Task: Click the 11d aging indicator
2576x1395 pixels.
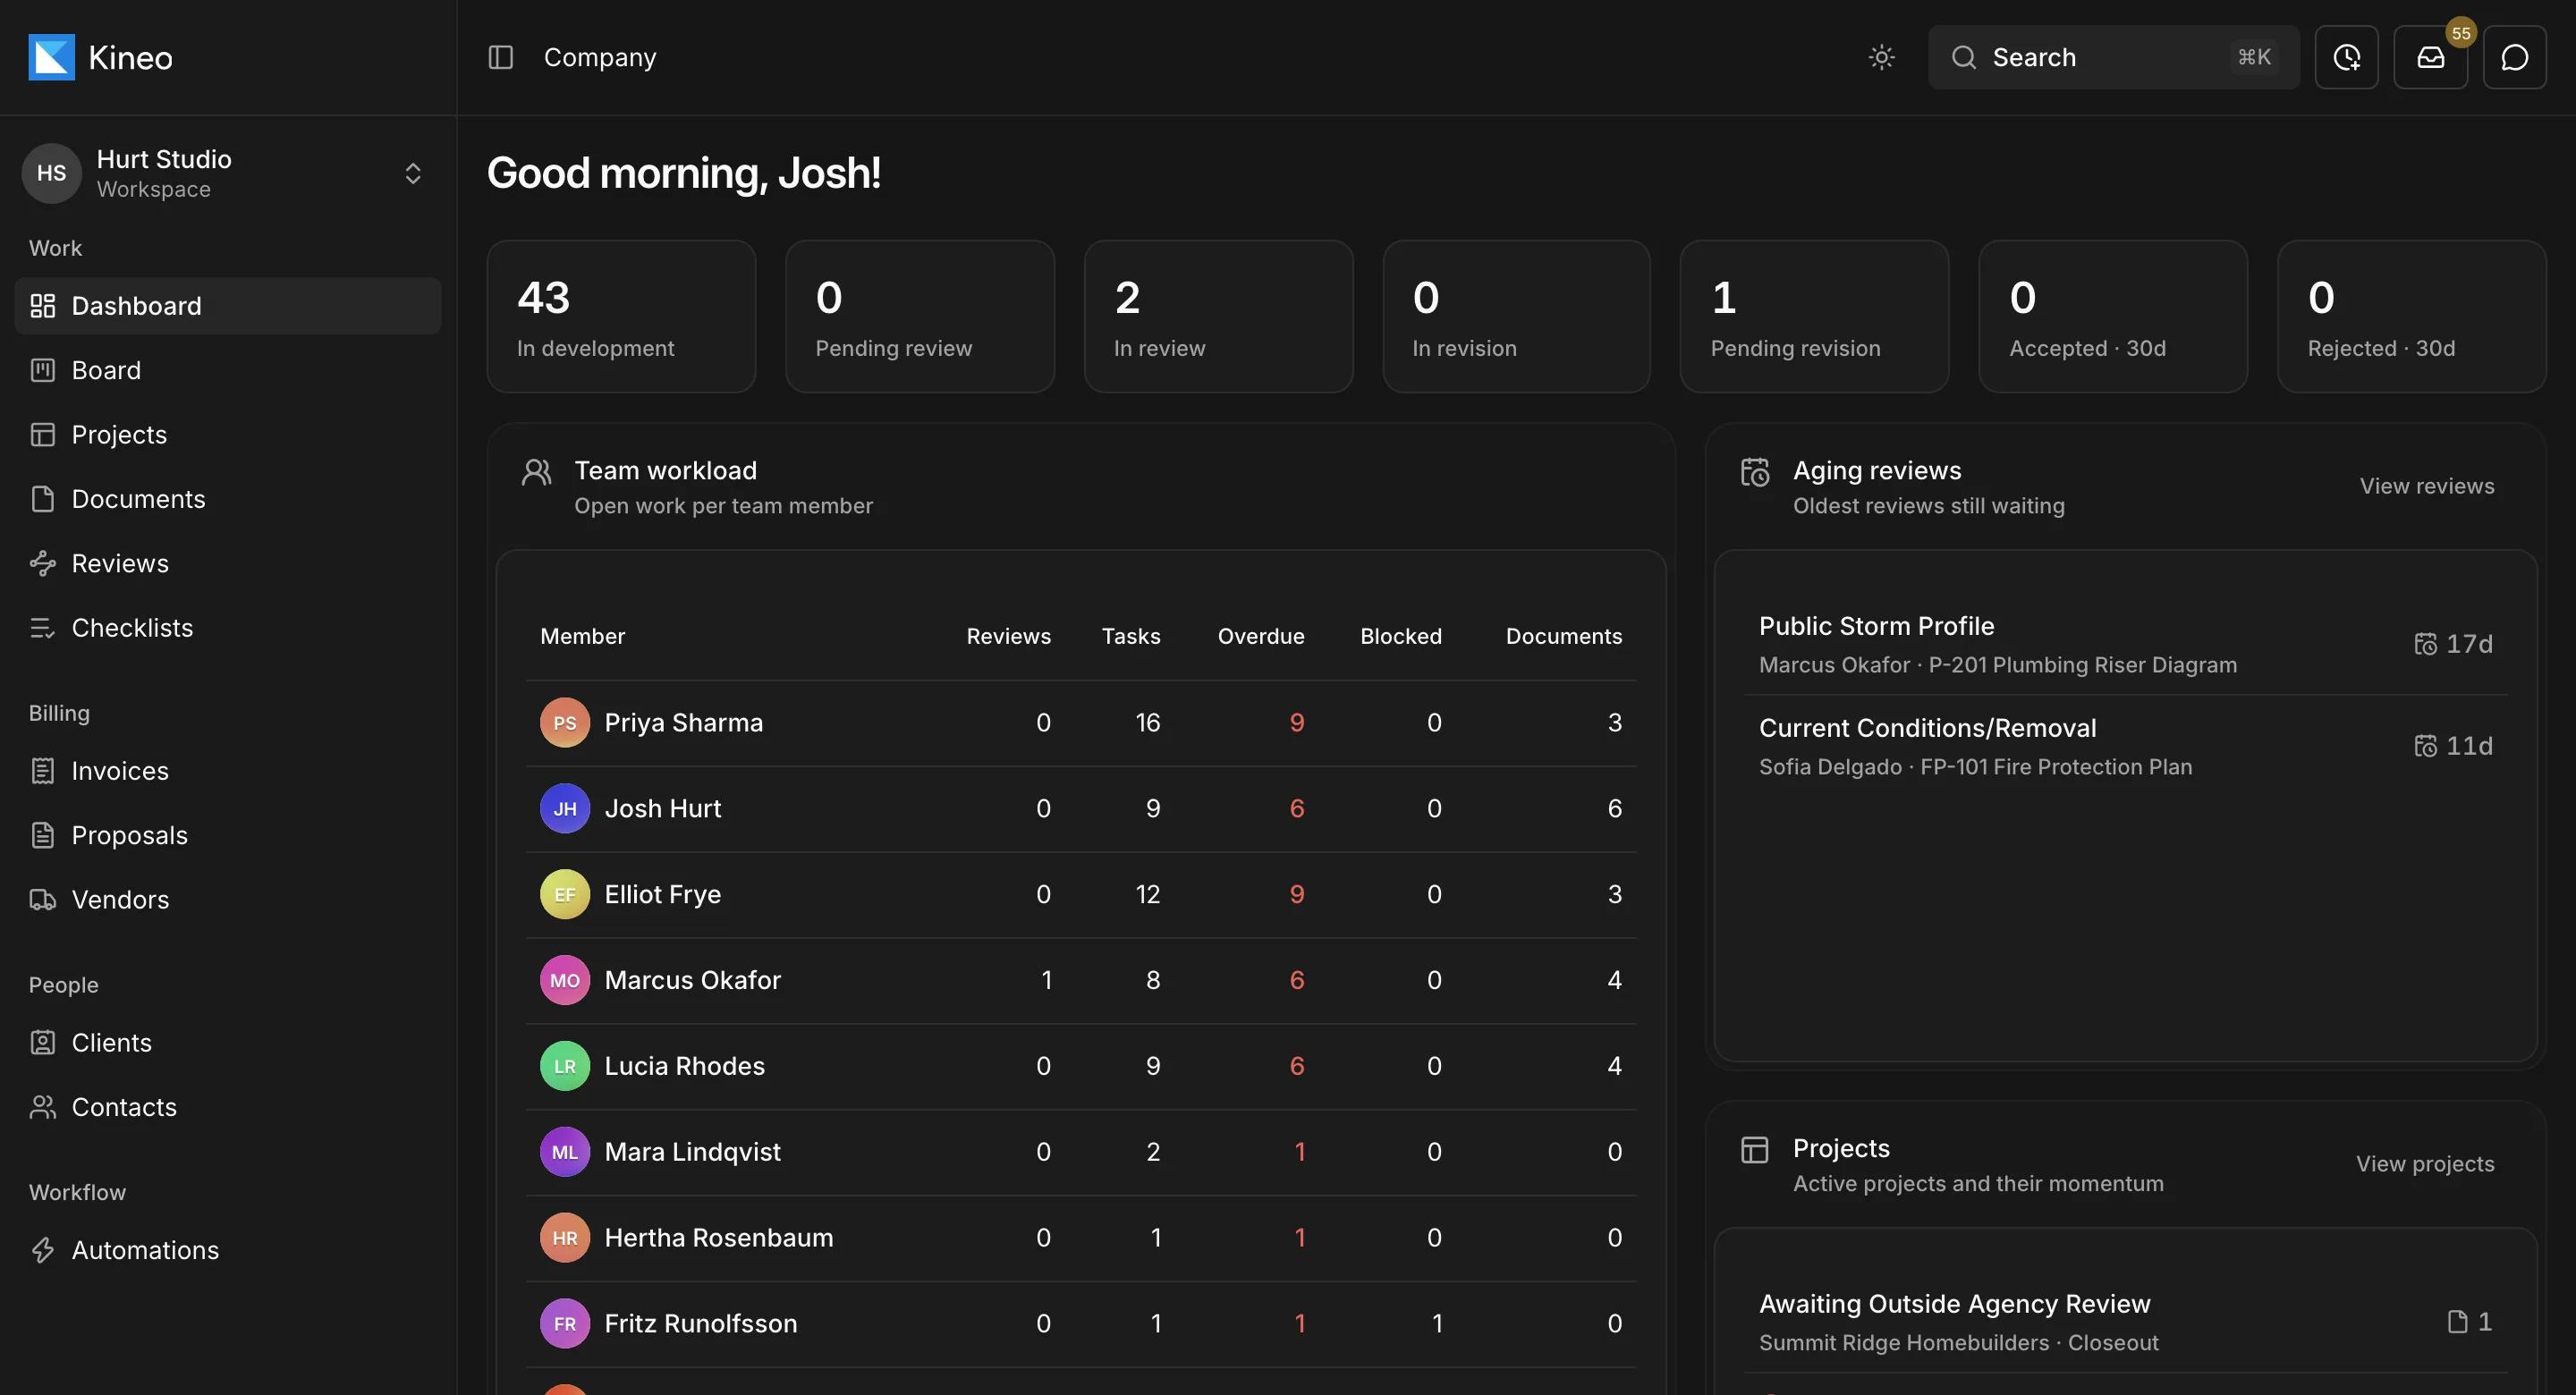Action: point(2453,746)
